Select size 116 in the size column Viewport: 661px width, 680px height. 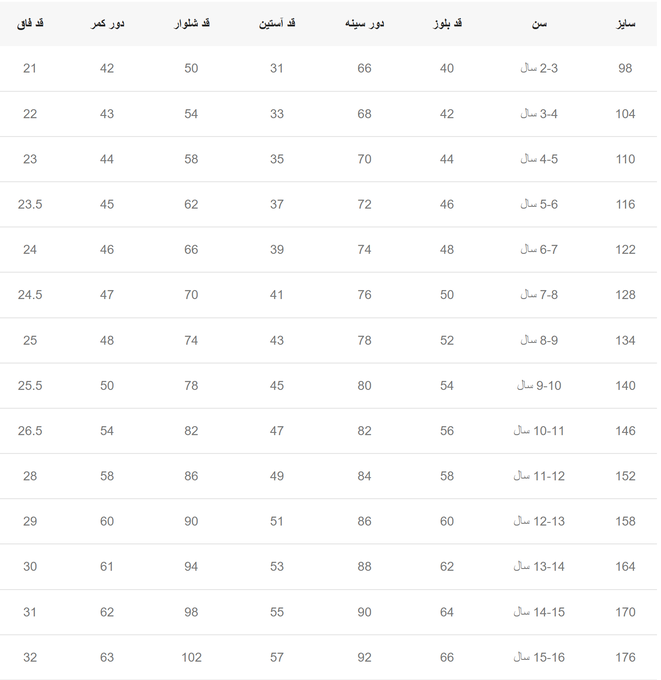(625, 204)
